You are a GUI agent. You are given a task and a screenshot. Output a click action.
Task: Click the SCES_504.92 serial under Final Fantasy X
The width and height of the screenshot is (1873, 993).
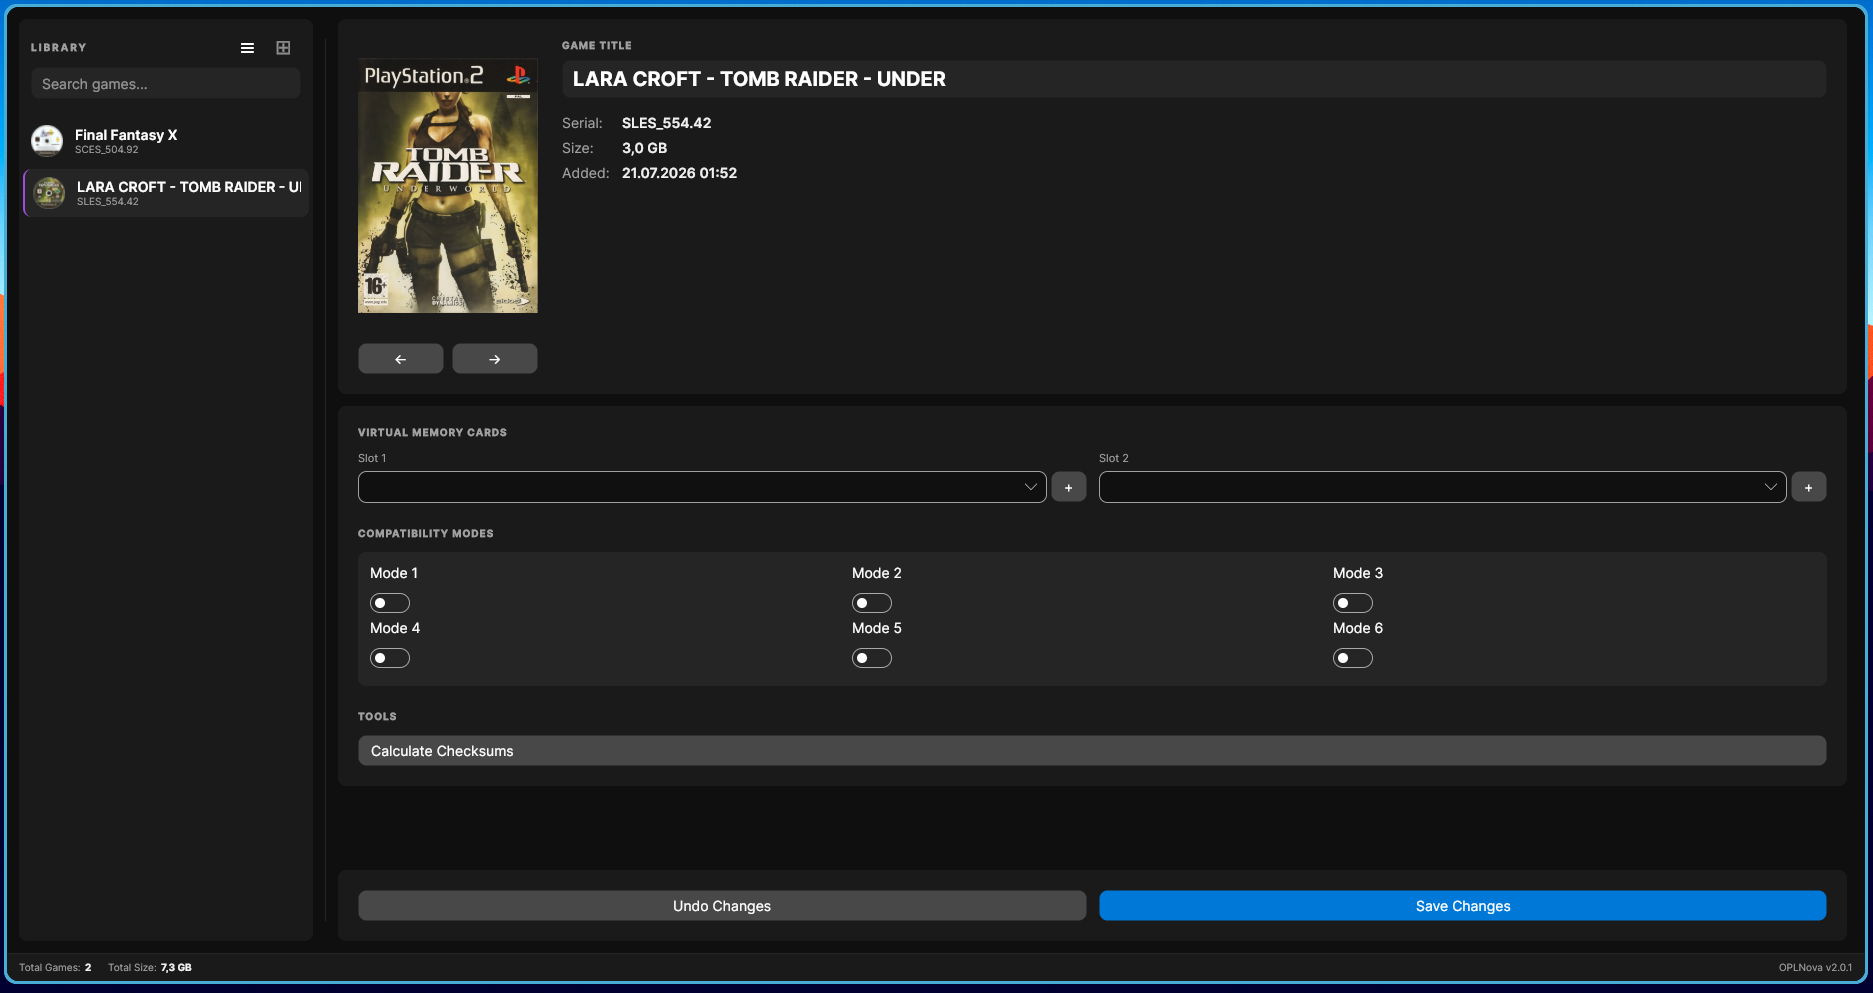107,150
